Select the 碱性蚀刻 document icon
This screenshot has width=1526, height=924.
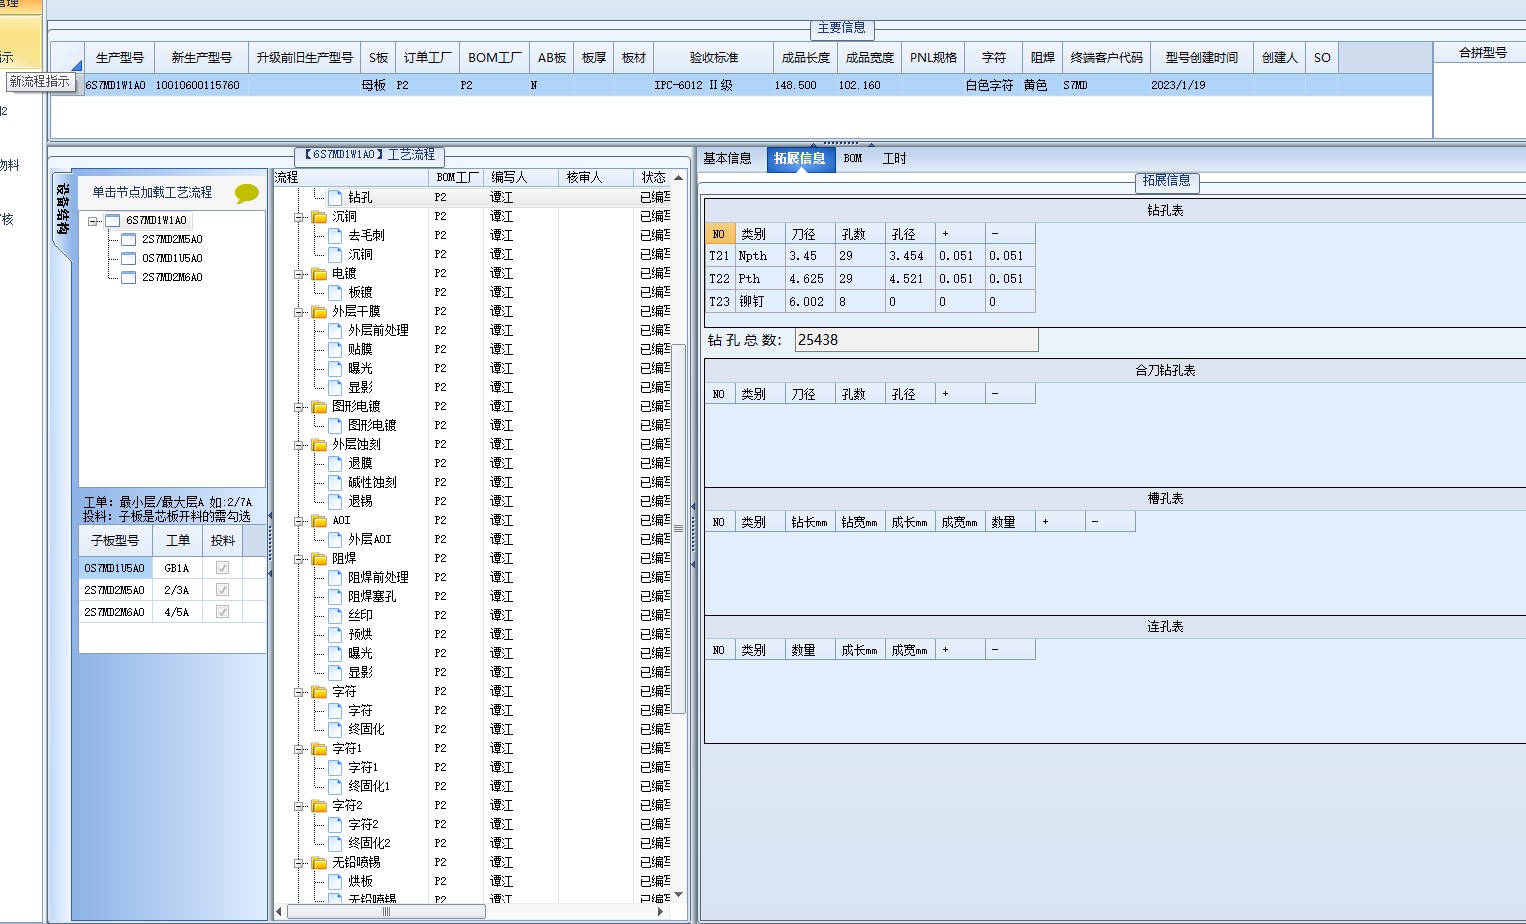click(x=335, y=483)
